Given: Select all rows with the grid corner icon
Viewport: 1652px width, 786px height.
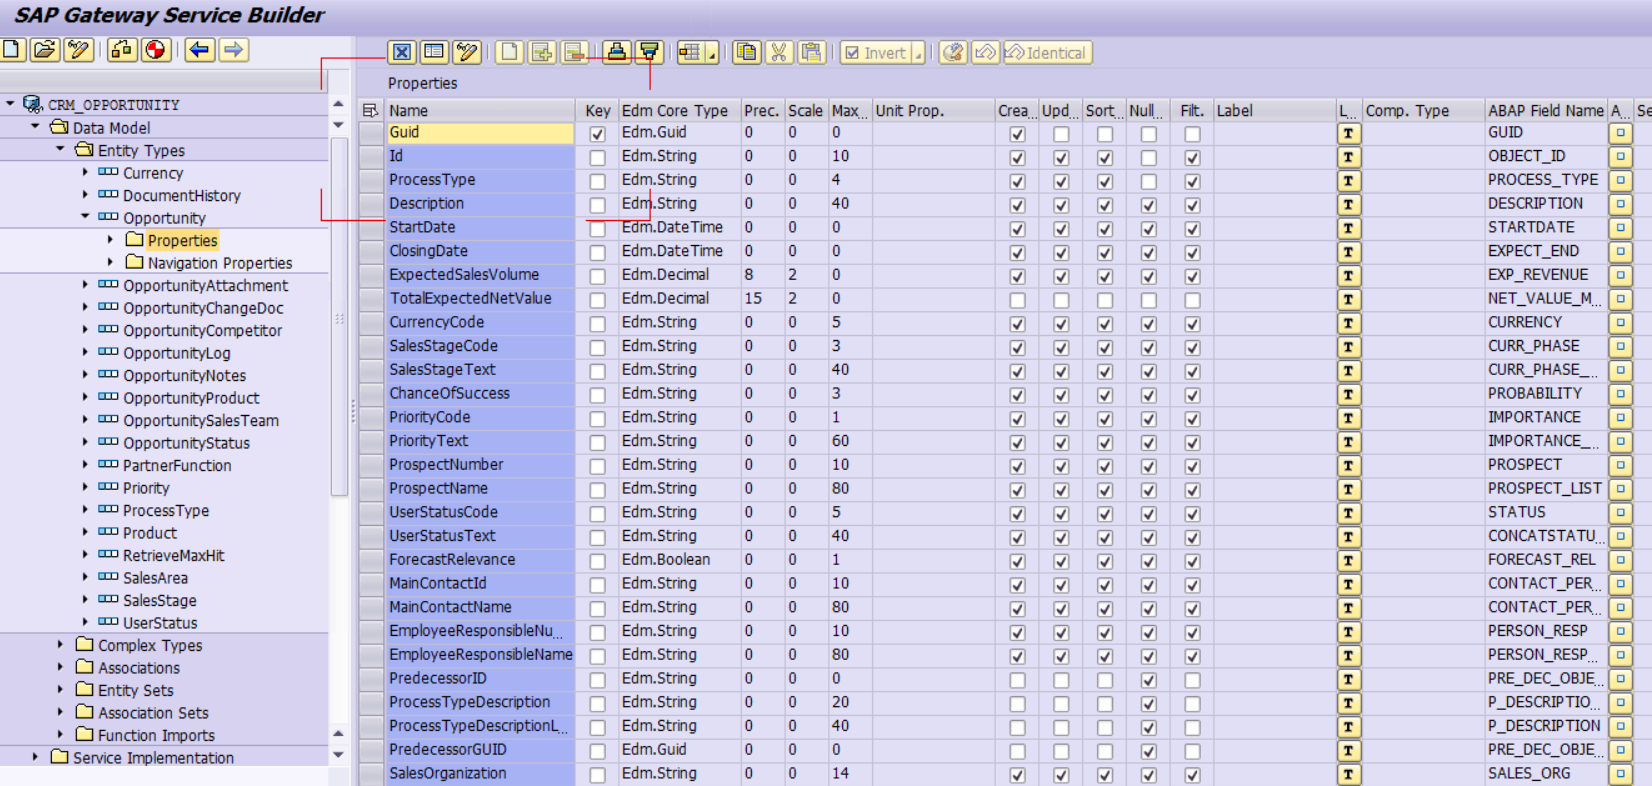Looking at the screenshot, I should pos(370,110).
